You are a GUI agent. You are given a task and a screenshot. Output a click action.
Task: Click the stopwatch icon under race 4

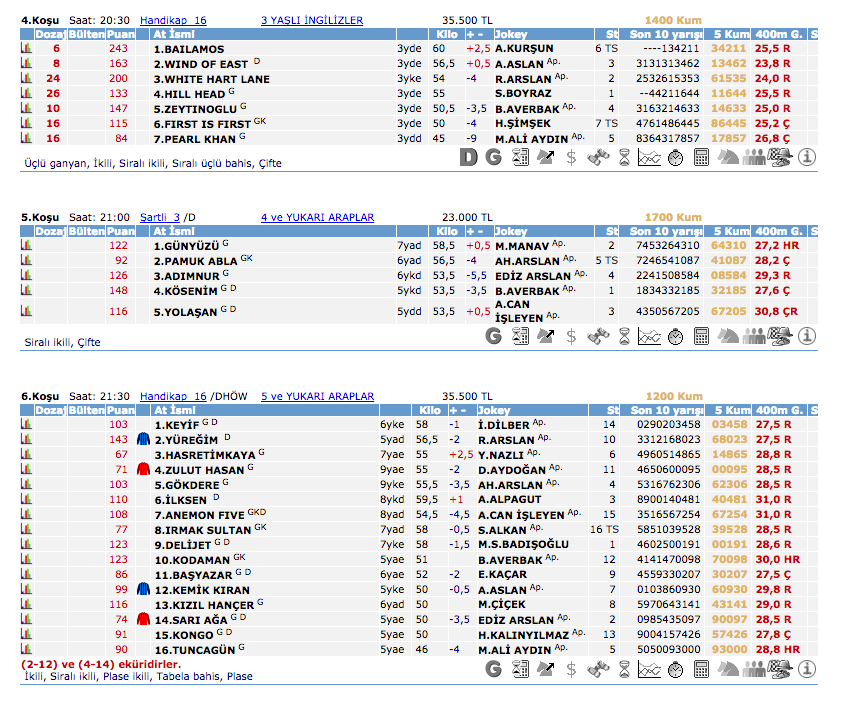click(x=675, y=157)
